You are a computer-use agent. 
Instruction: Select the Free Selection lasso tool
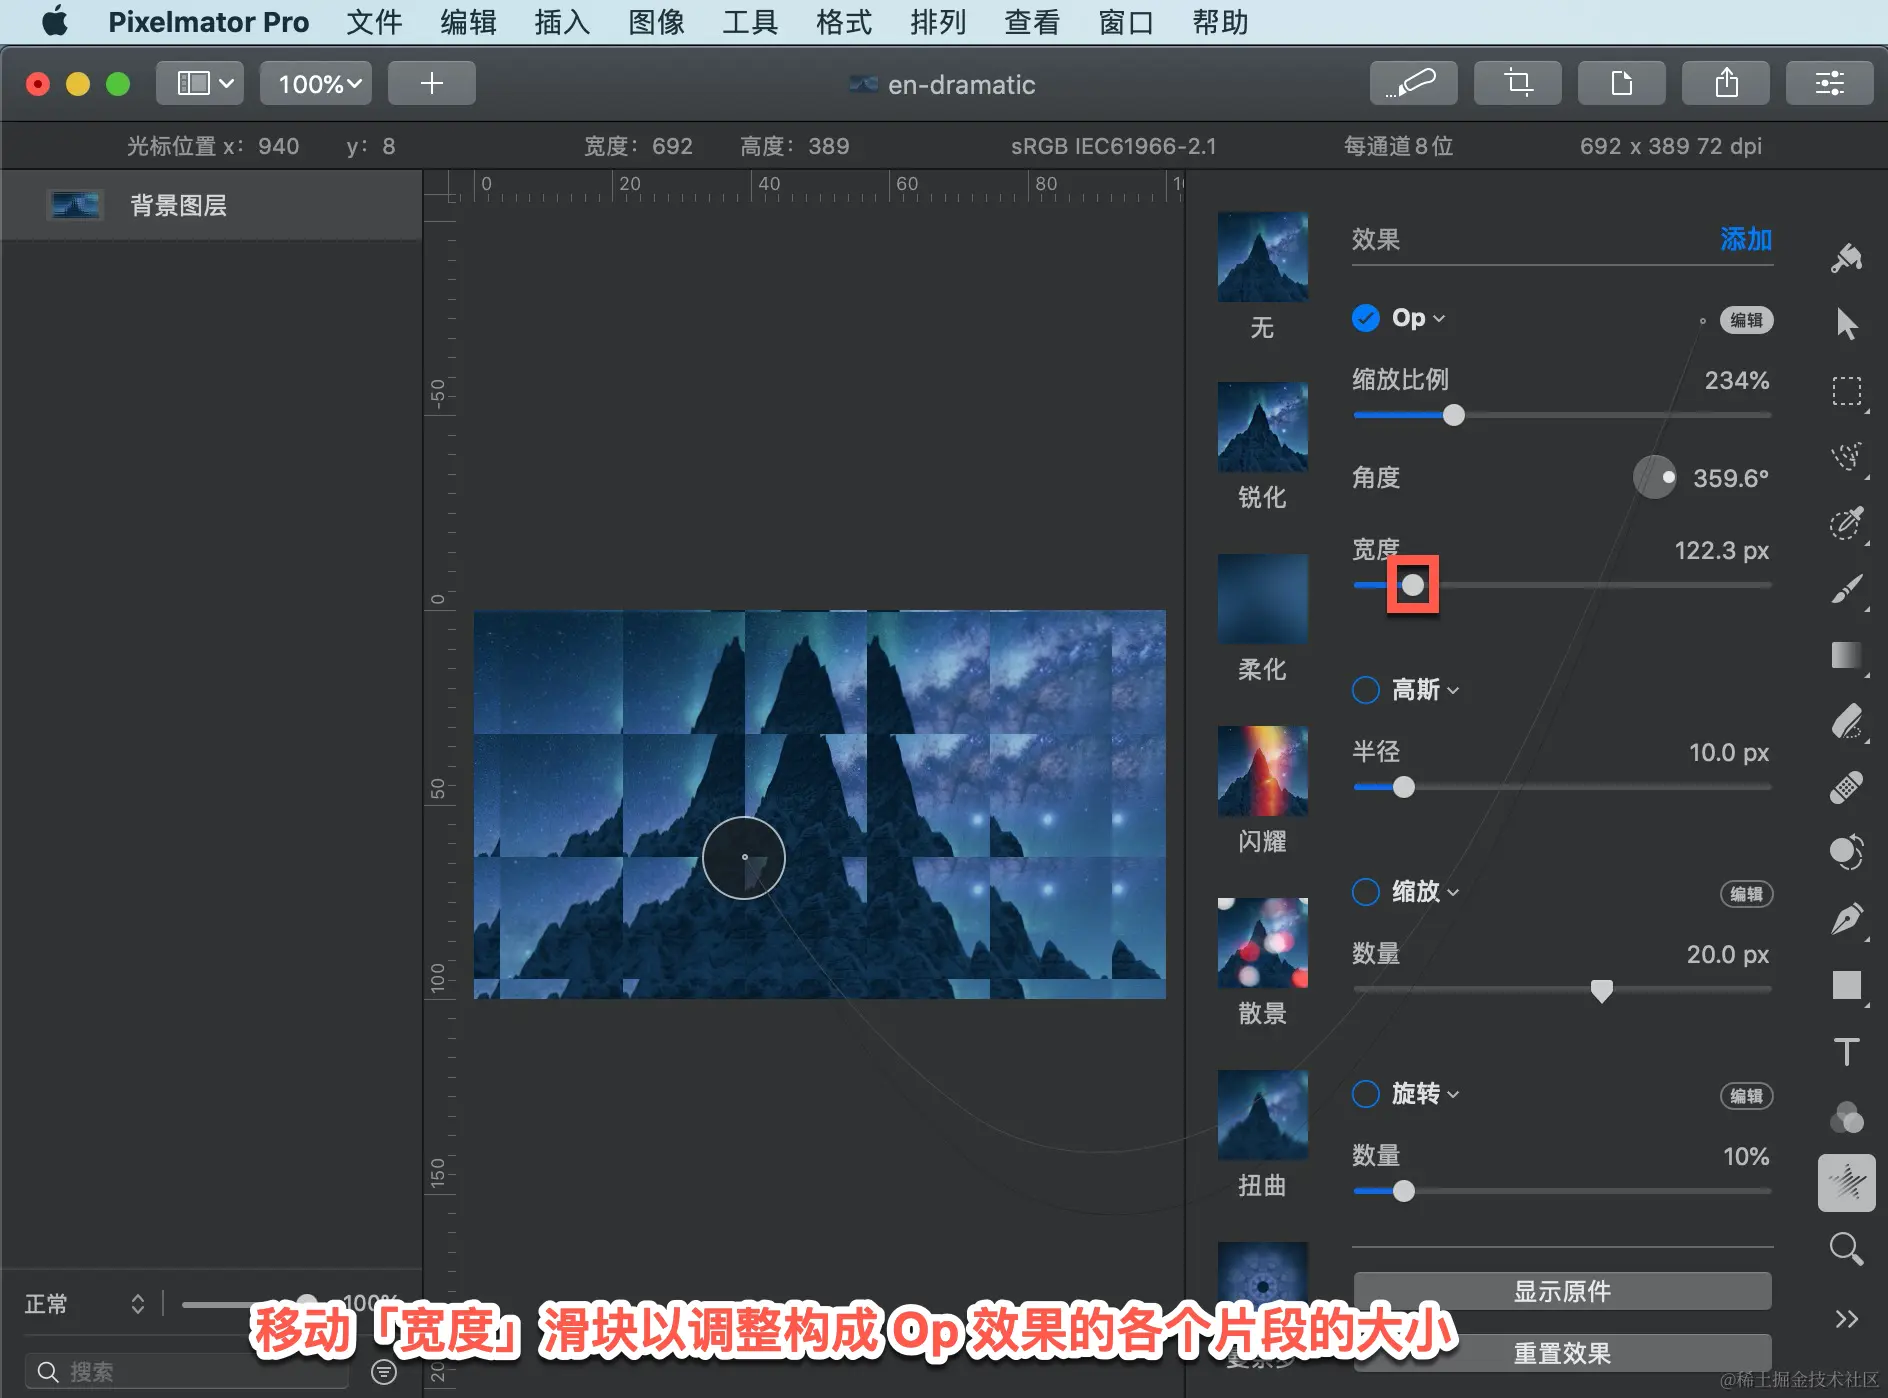point(1846,457)
